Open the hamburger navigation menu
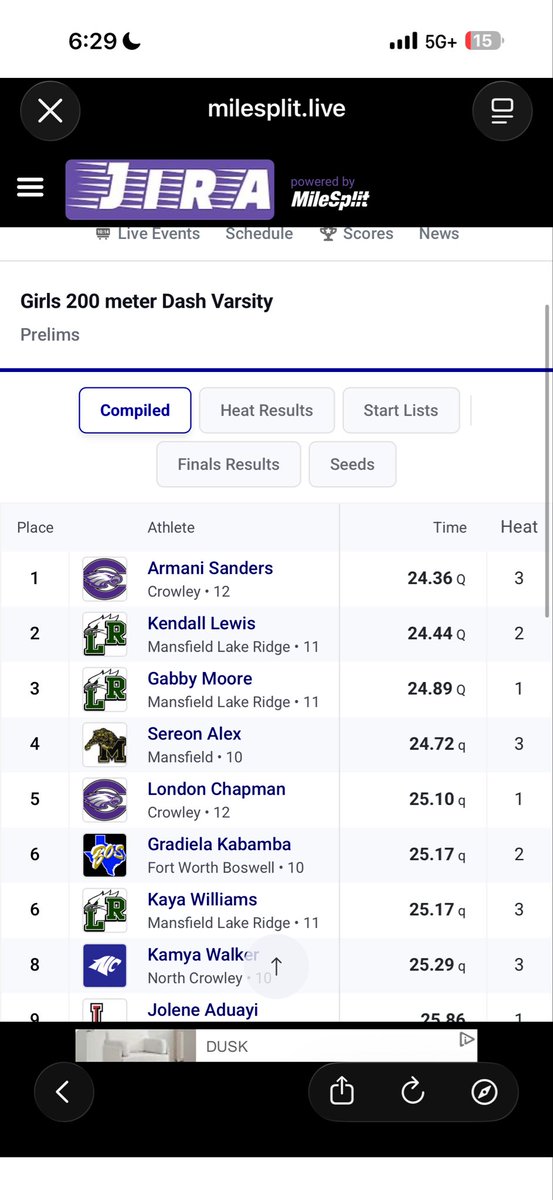The image size is (553, 1200). click(x=30, y=188)
